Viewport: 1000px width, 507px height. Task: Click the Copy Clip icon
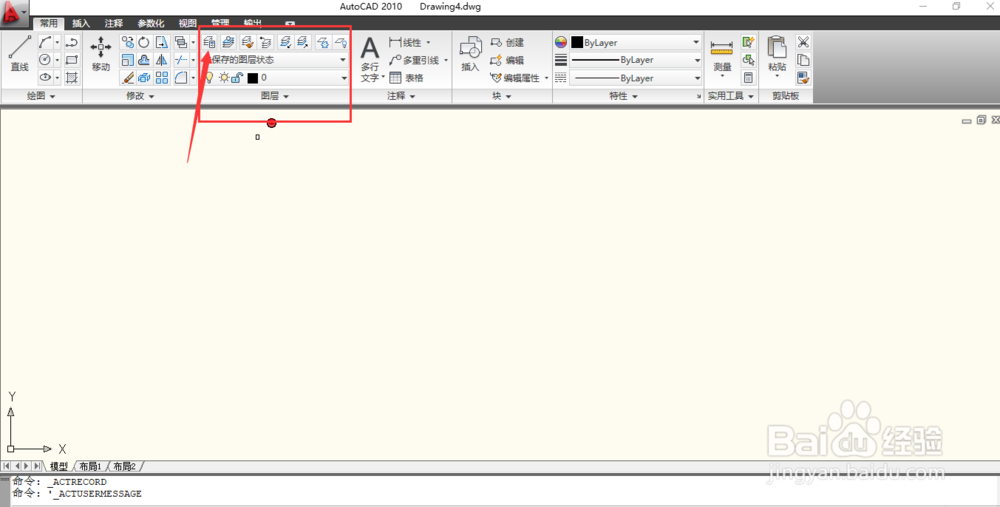[x=803, y=60]
